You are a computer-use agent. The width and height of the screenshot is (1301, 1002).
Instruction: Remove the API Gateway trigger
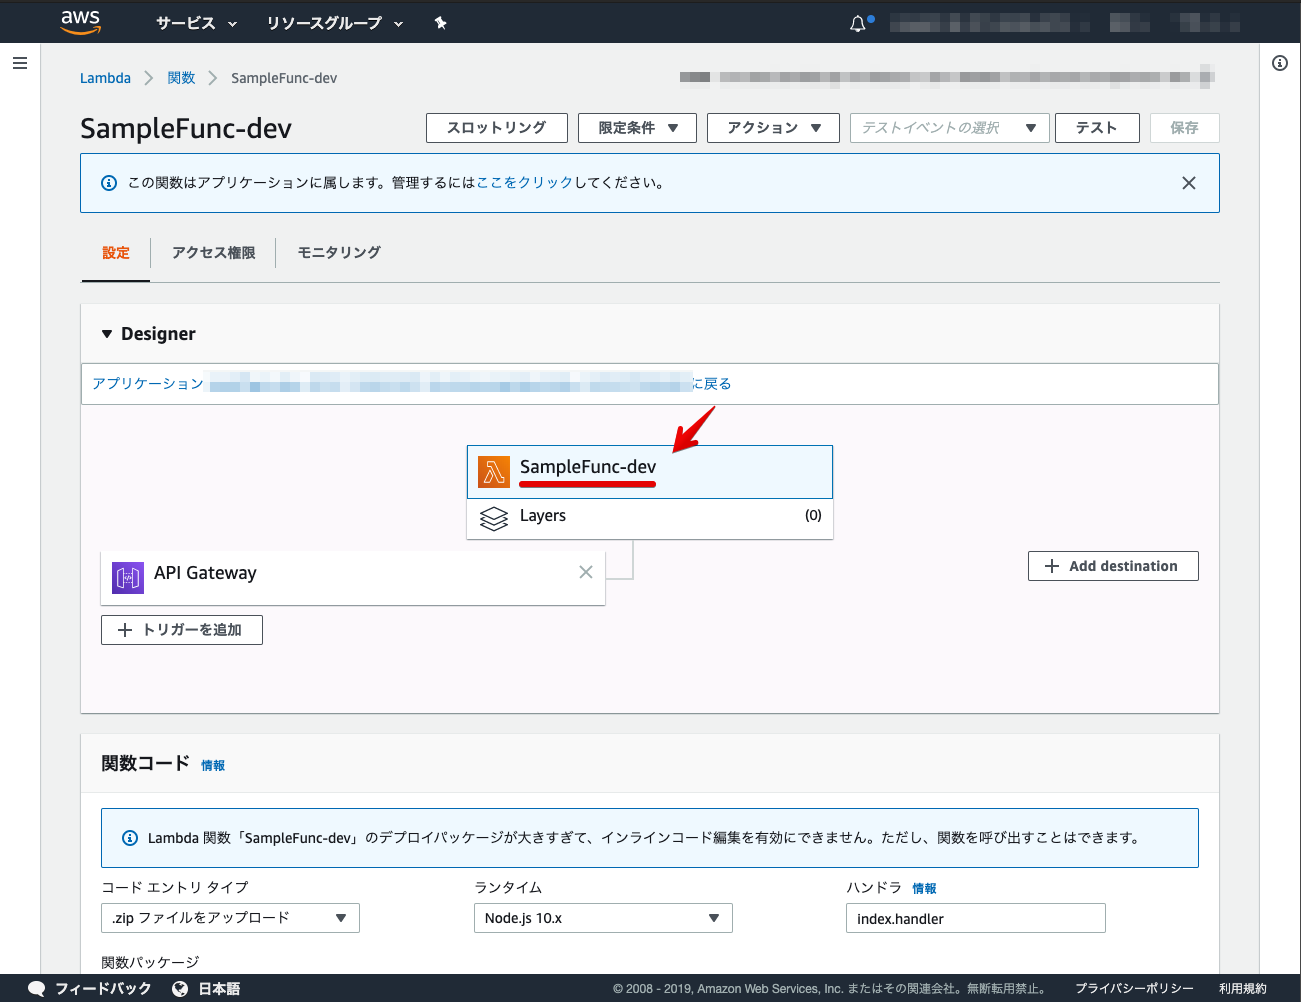[586, 572]
